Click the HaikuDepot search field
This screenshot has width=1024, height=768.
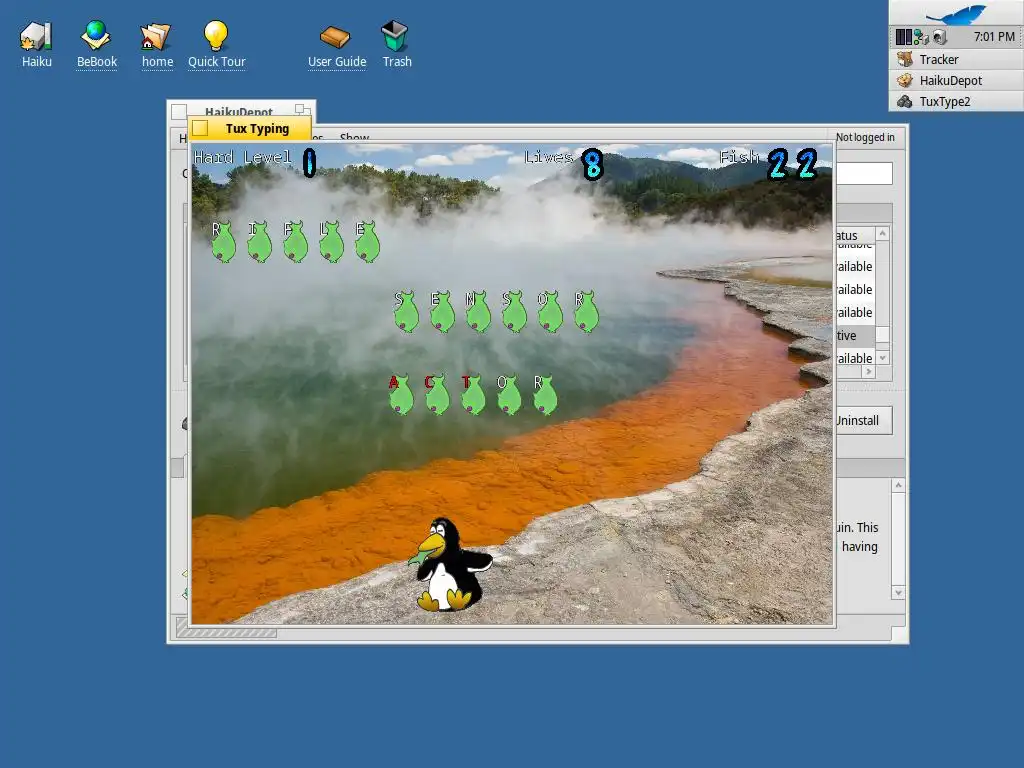tap(864, 174)
